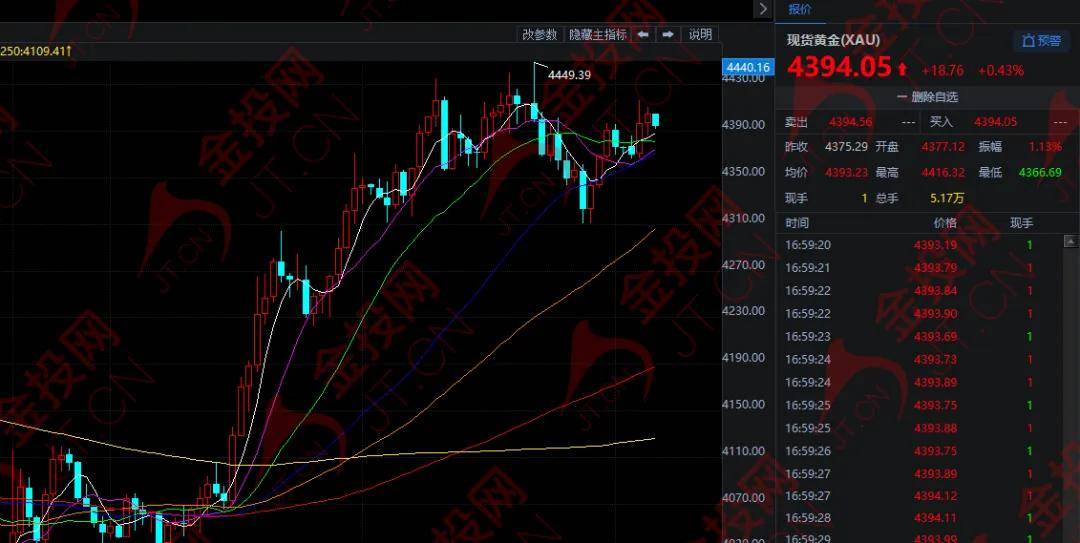Click the 4150.00 price axis label
Viewport: 1080px width, 543px height.
coord(743,404)
